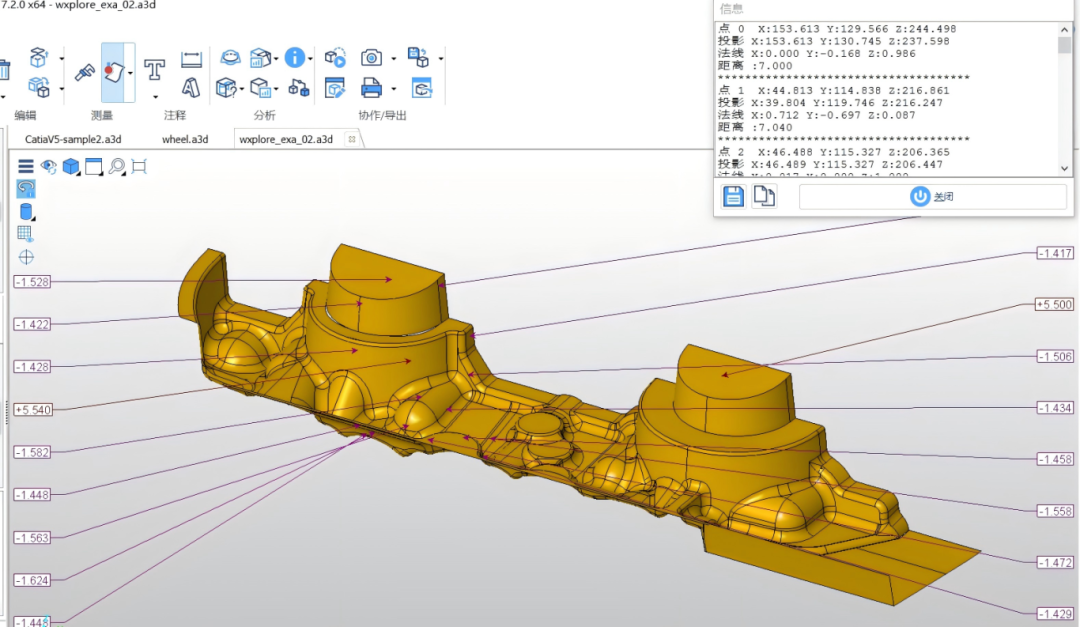The width and height of the screenshot is (1080, 627).
Task: Select the wrench measurement tool
Action: tap(84, 71)
